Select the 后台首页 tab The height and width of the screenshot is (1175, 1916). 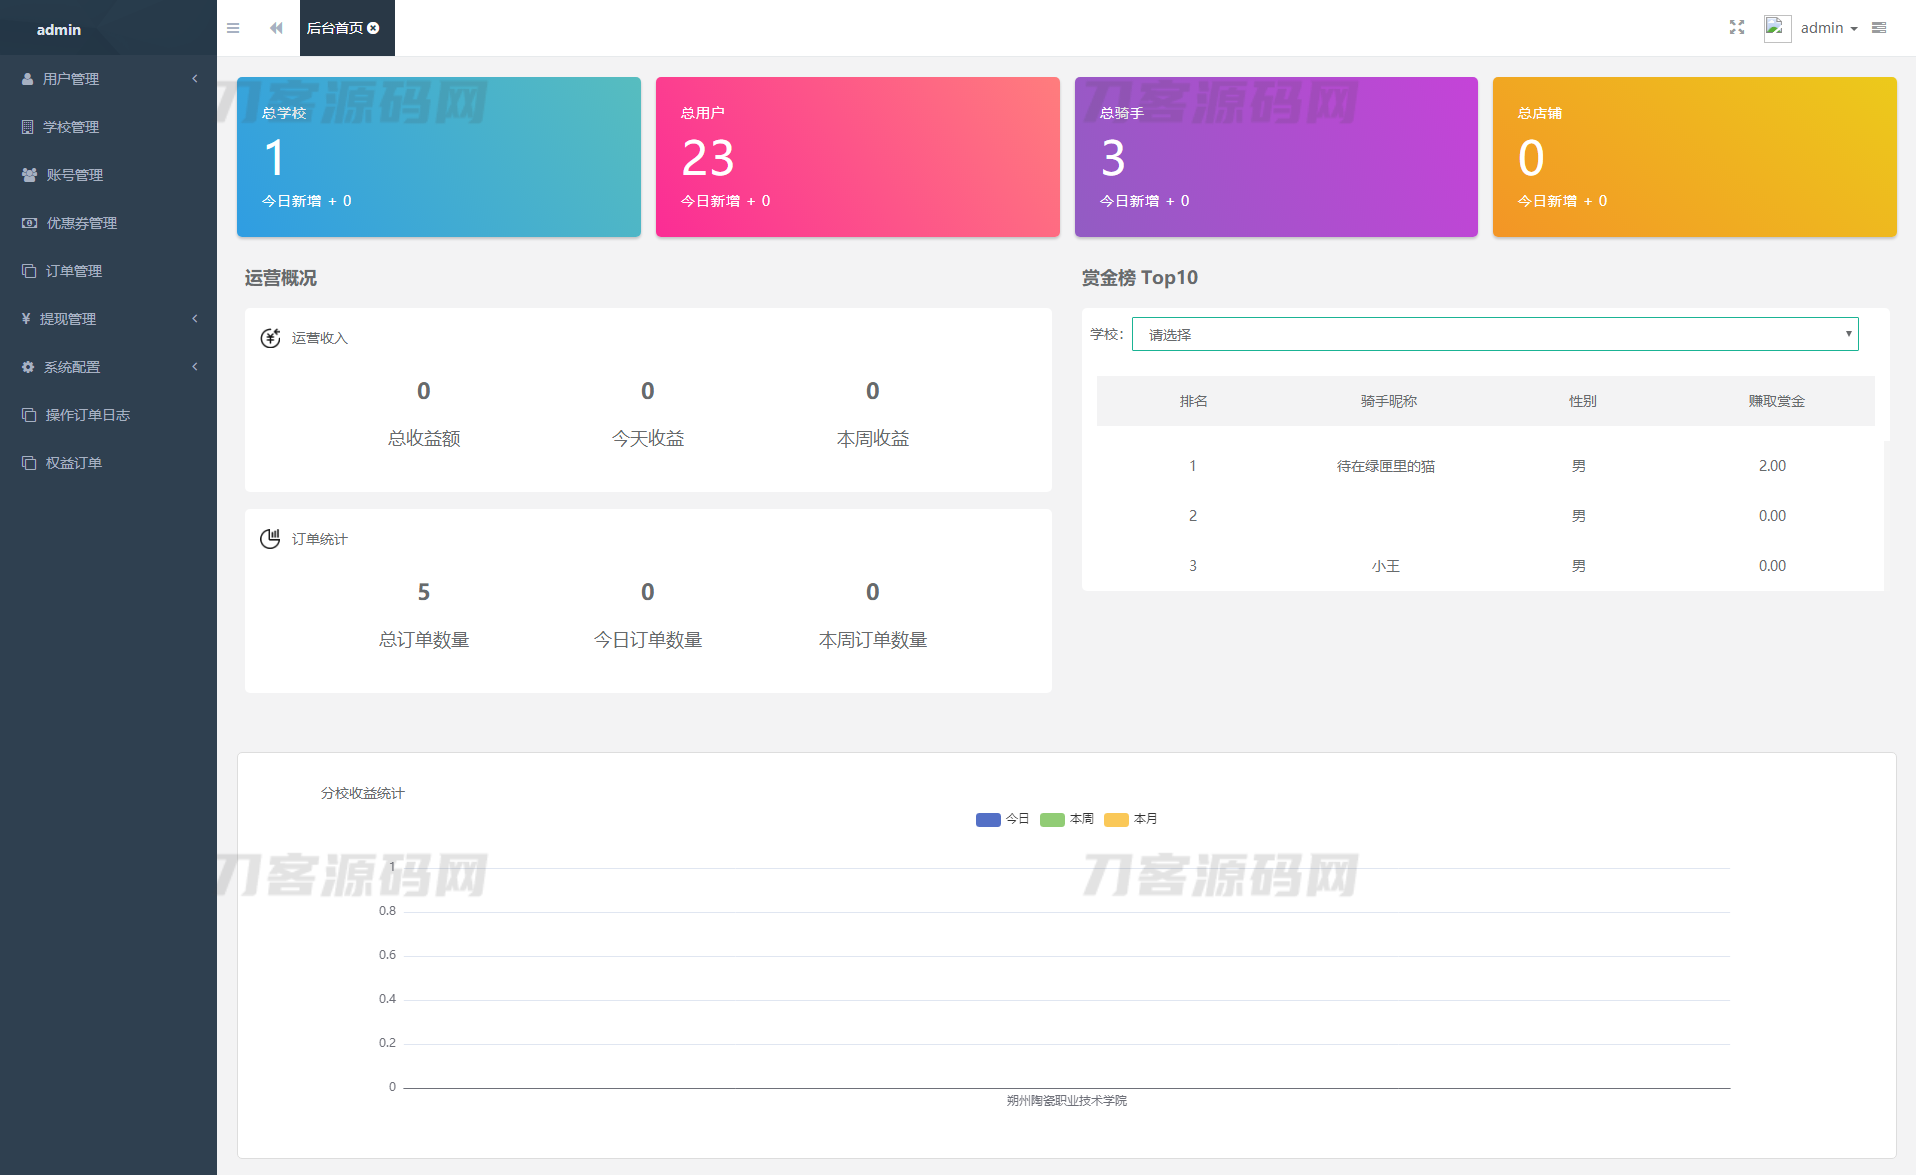334,28
